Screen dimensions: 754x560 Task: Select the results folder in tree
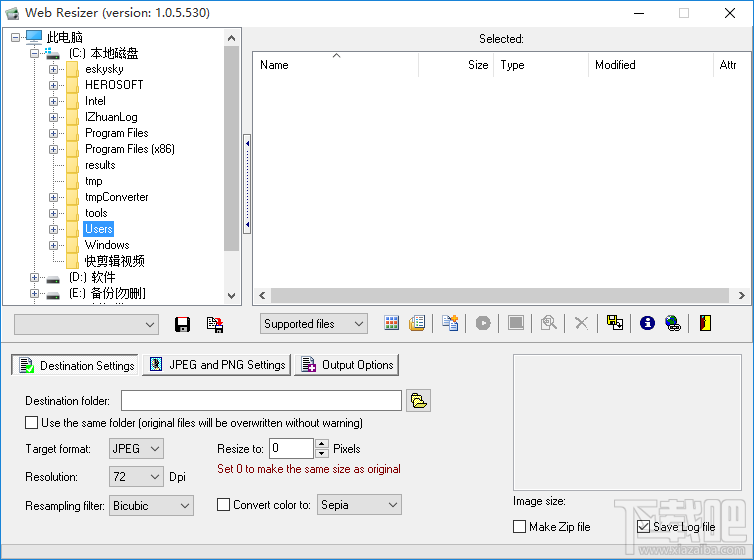(x=100, y=165)
